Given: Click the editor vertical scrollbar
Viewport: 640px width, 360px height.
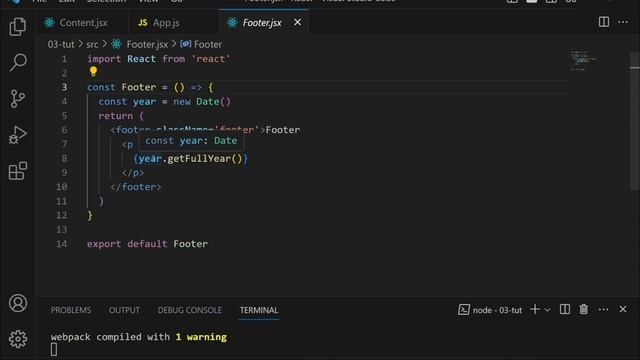Looking at the screenshot, I should (634, 122).
